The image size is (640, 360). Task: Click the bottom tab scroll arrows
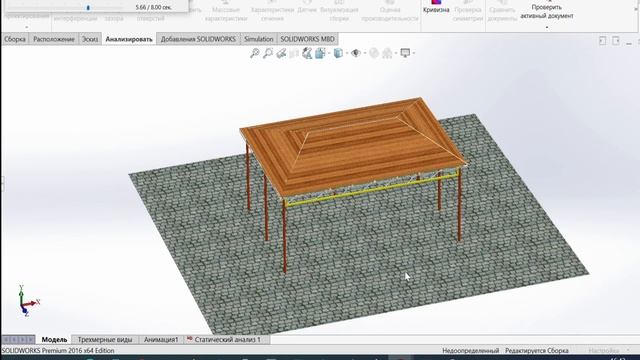(x=18, y=340)
